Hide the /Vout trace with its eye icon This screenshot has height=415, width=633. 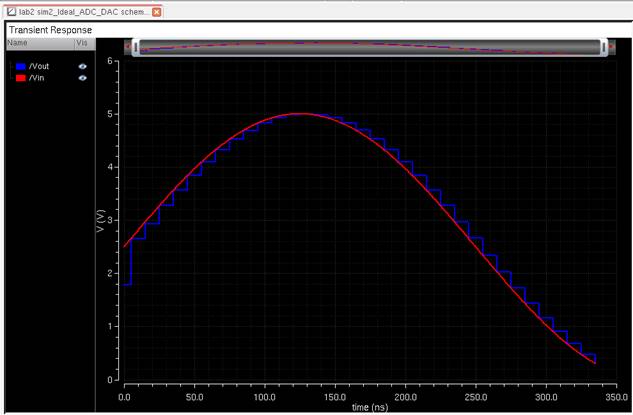(x=83, y=66)
